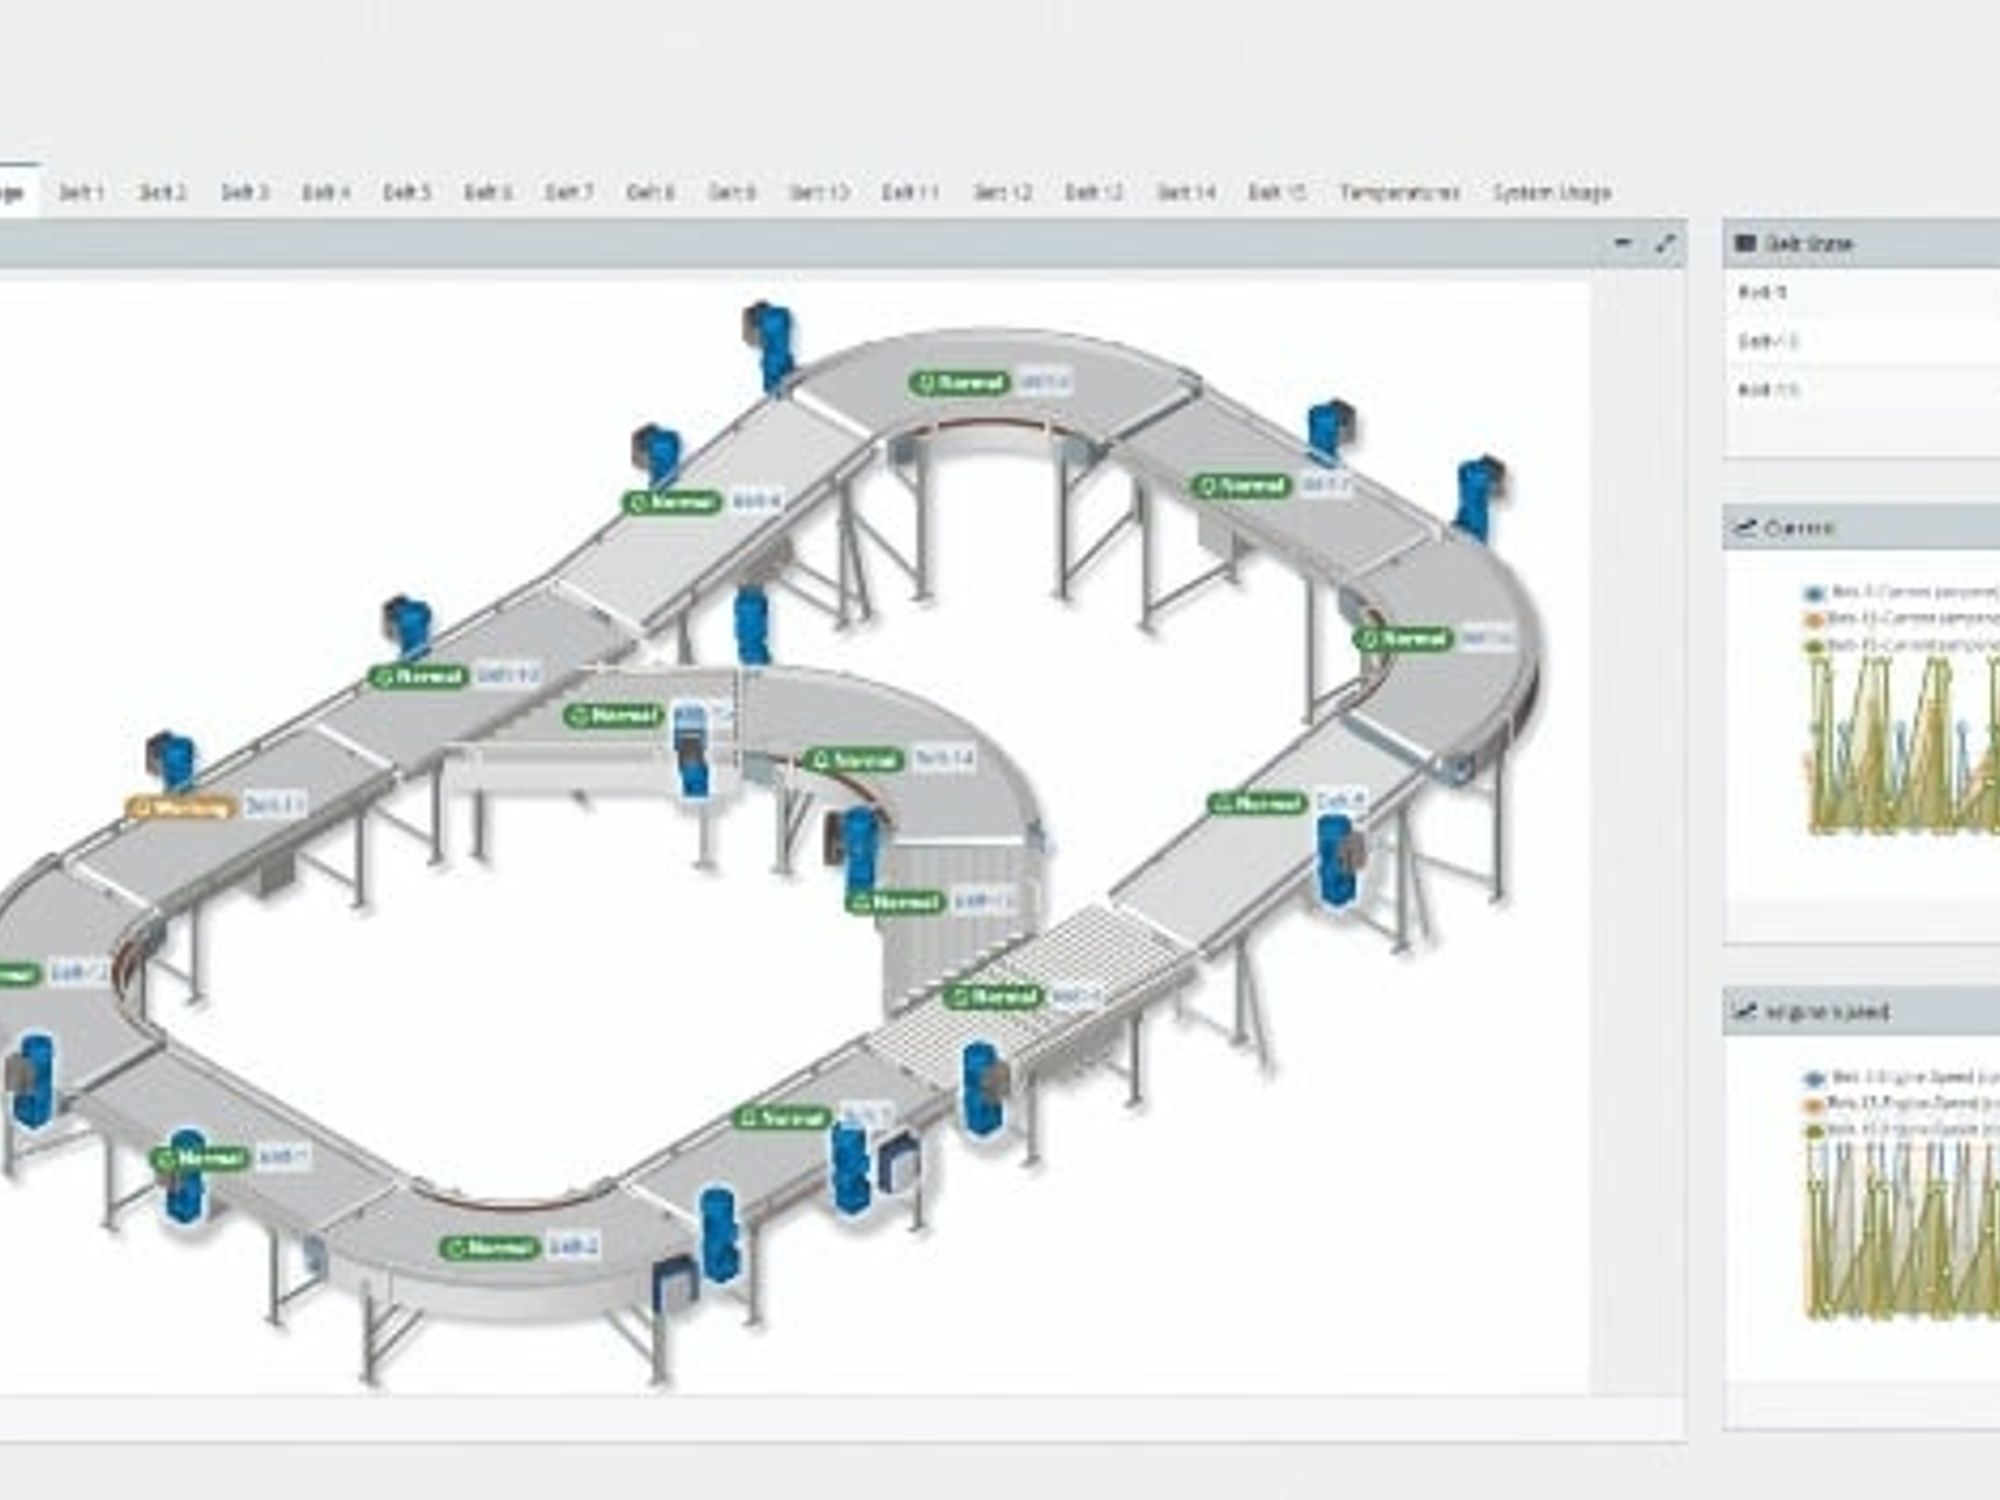The image size is (2000, 1500).
Task: Click the Normal badge beside Belt-2
Action: [x=490, y=1248]
